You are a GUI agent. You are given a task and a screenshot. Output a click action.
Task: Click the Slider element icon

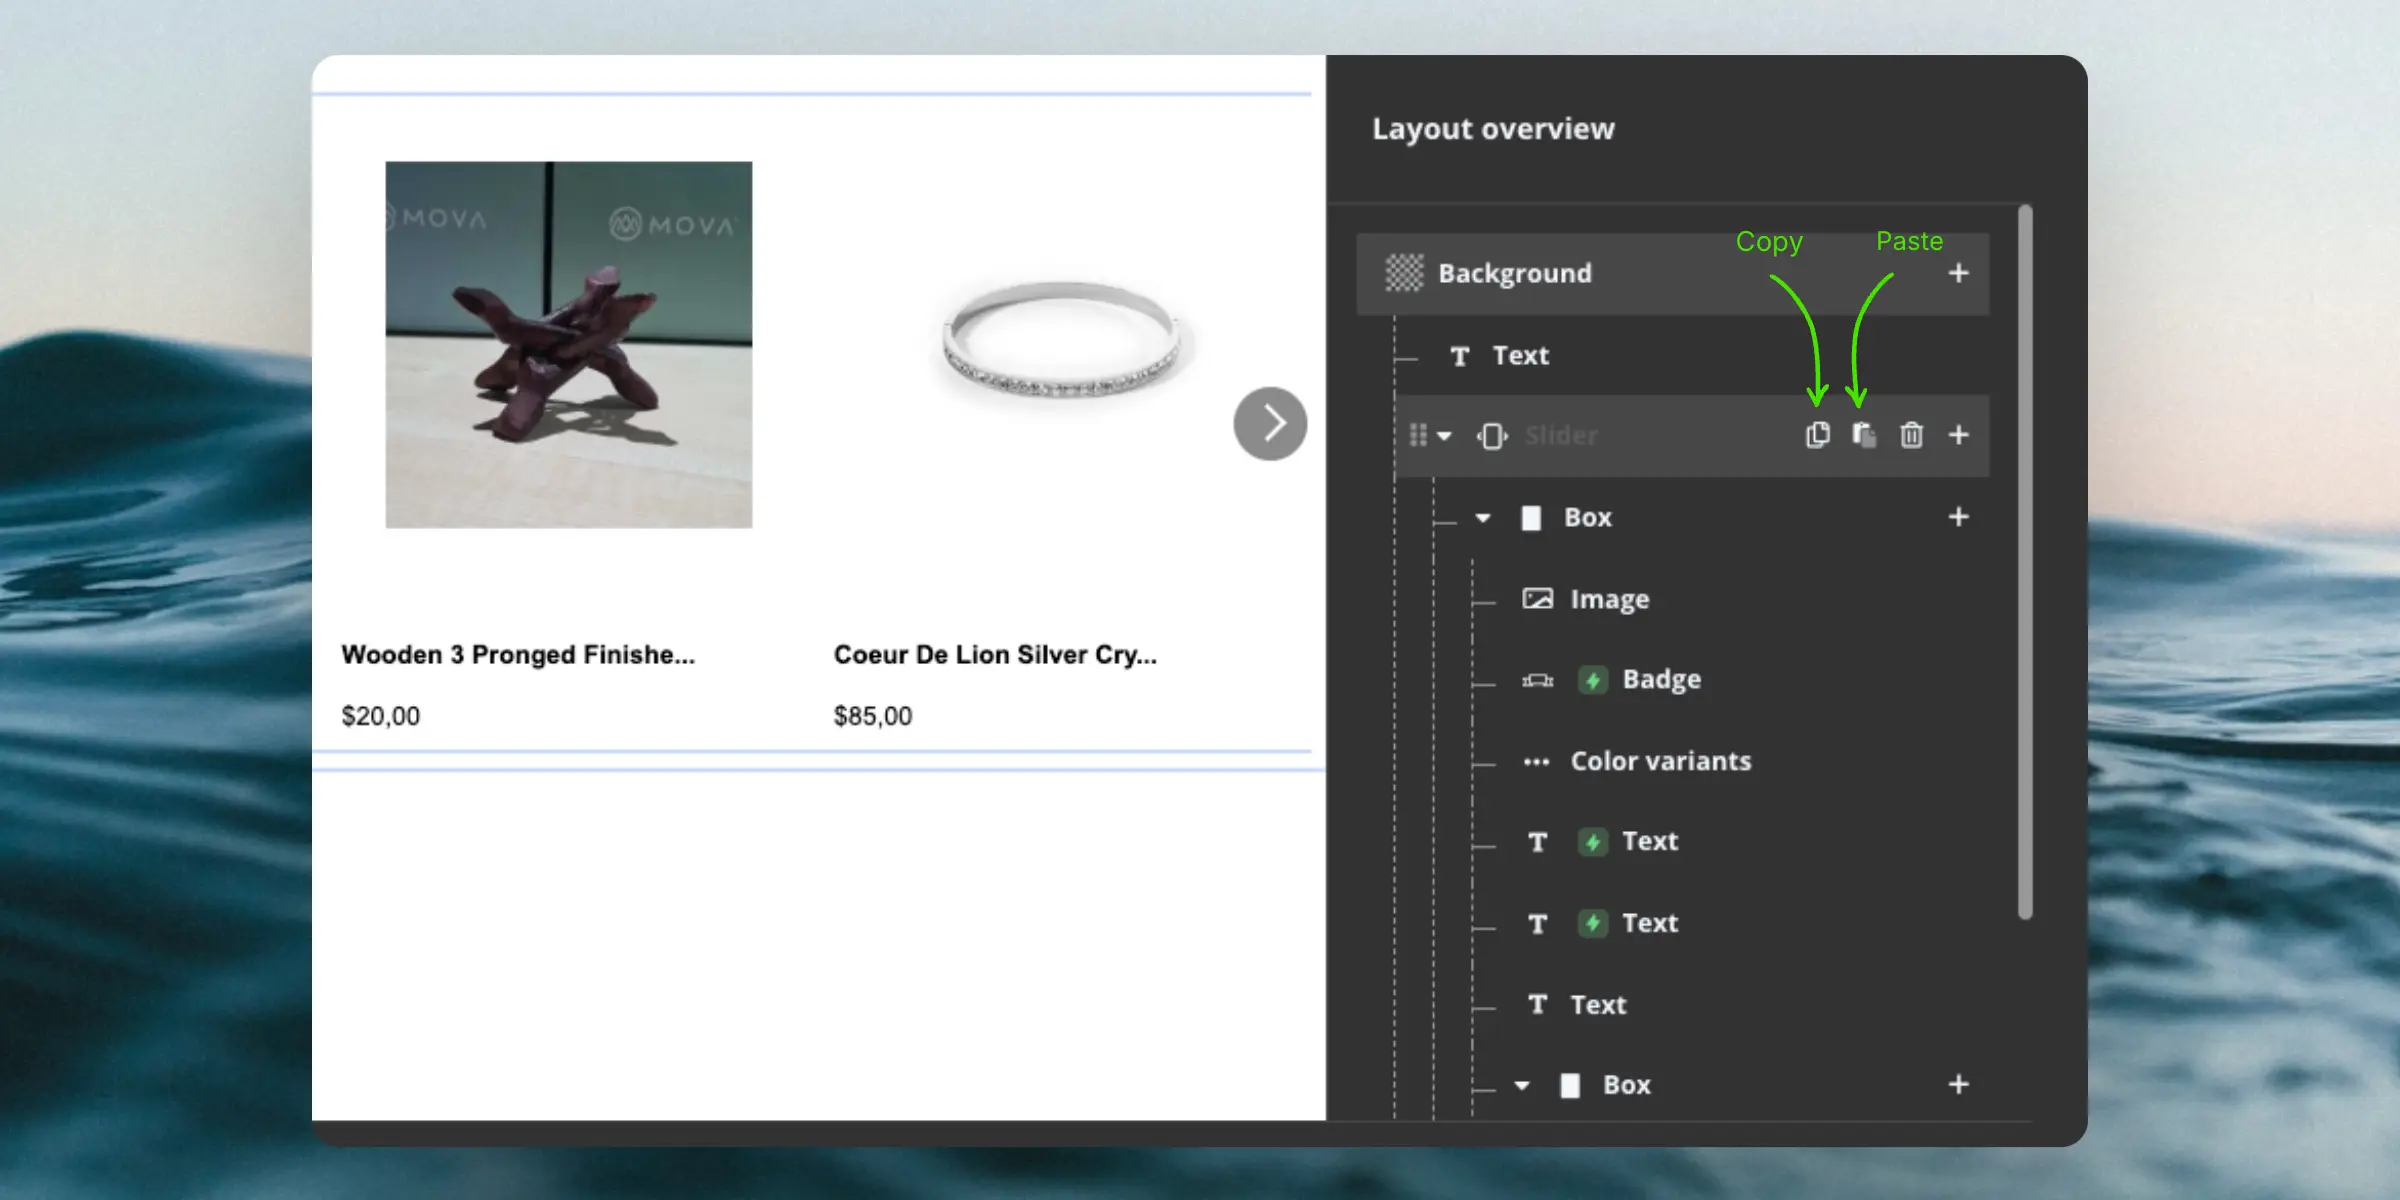pyautogui.click(x=1492, y=436)
